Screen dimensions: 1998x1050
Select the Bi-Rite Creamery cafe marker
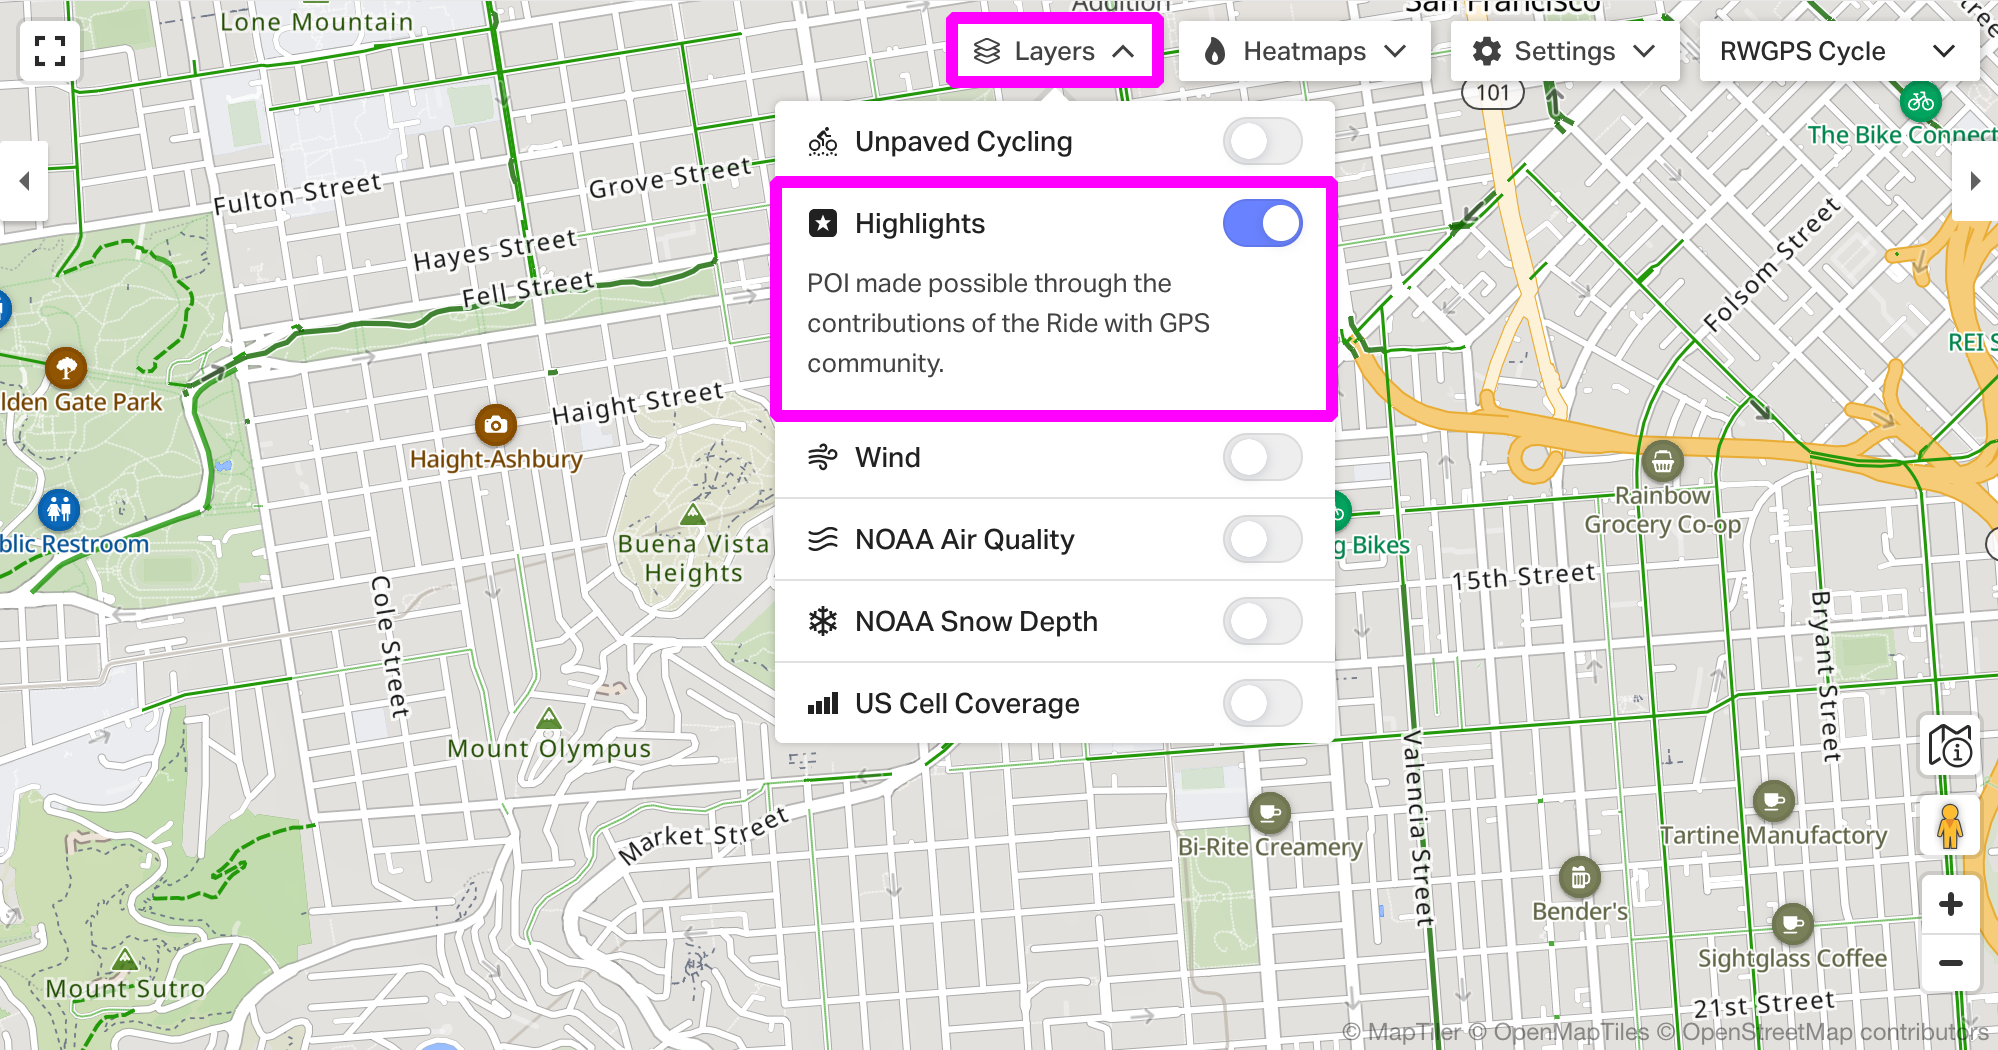coord(1269,813)
